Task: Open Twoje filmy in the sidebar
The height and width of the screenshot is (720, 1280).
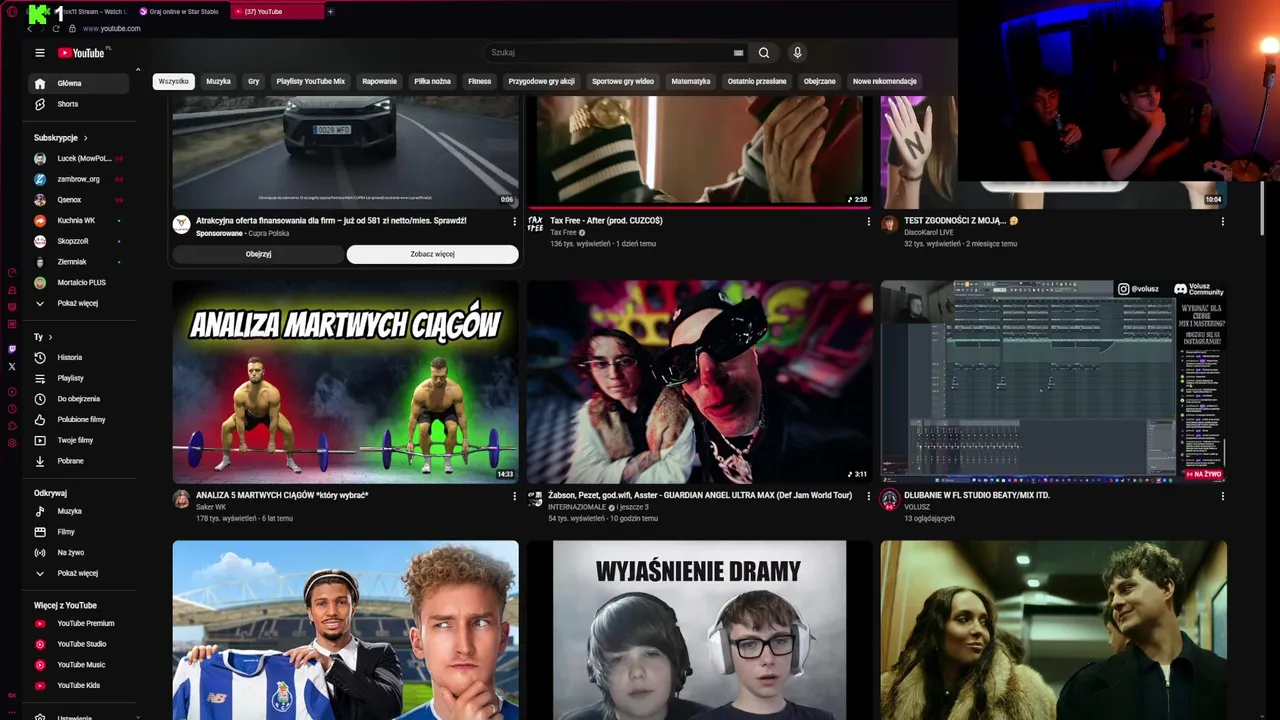Action: 80,440
